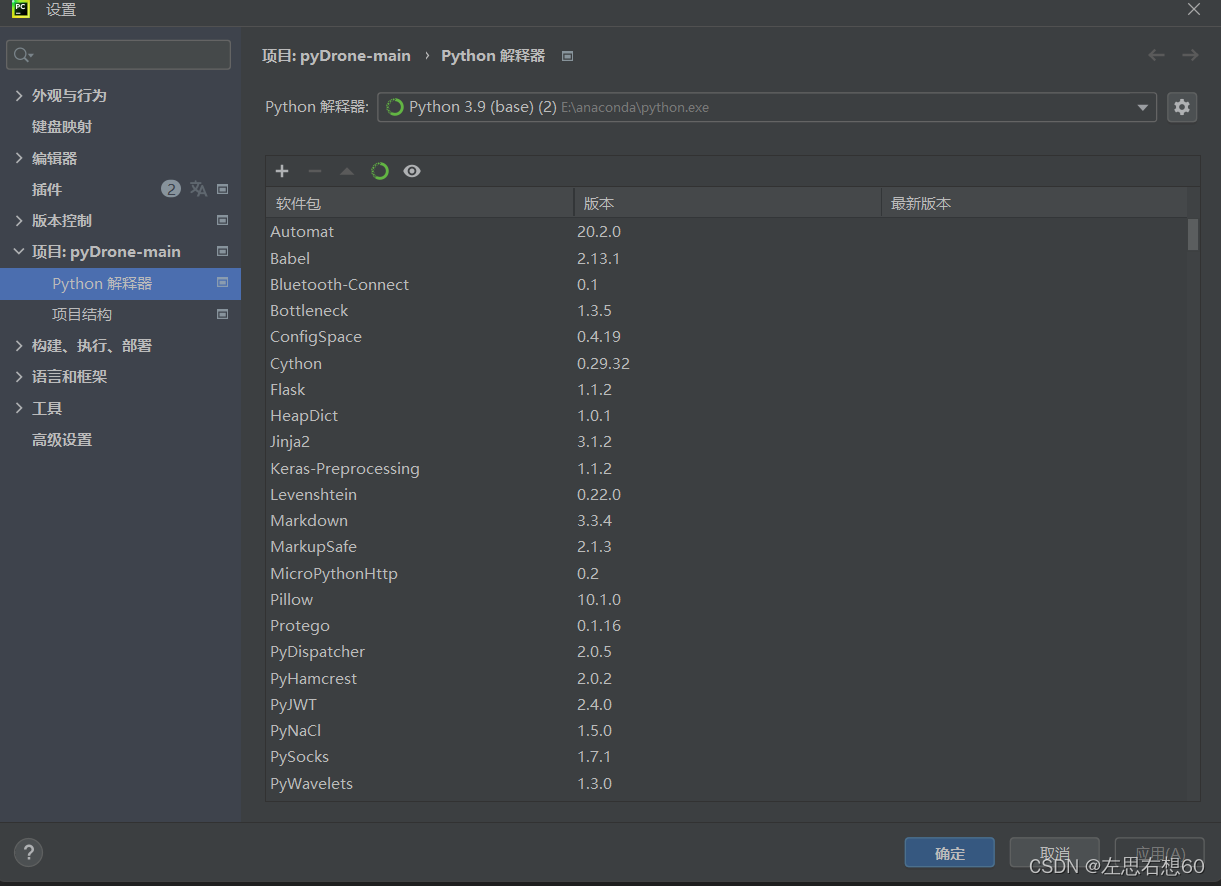
Task: Select the HeapDict package row
Action: pos(726,415)
